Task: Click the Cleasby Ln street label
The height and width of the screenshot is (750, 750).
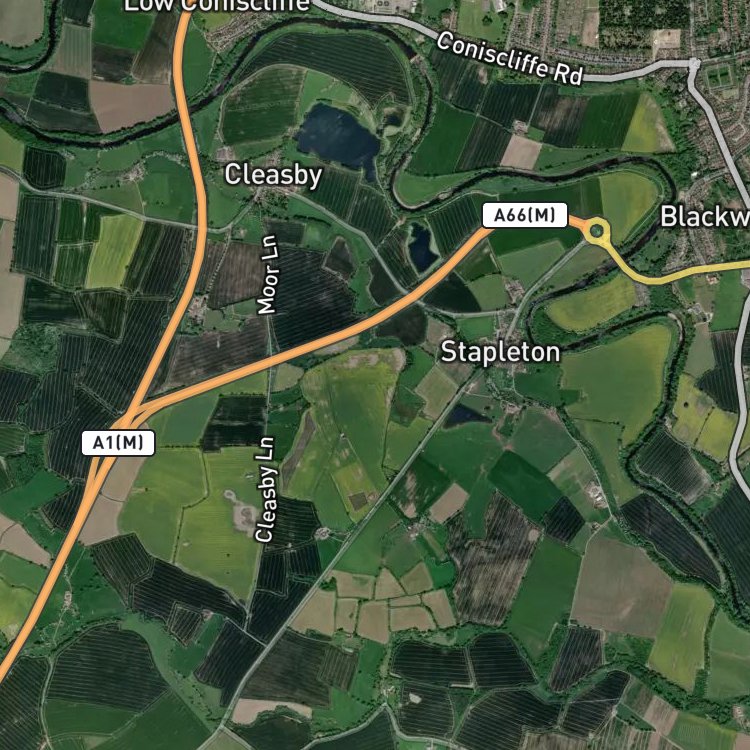Action: (x=265, y=490)
